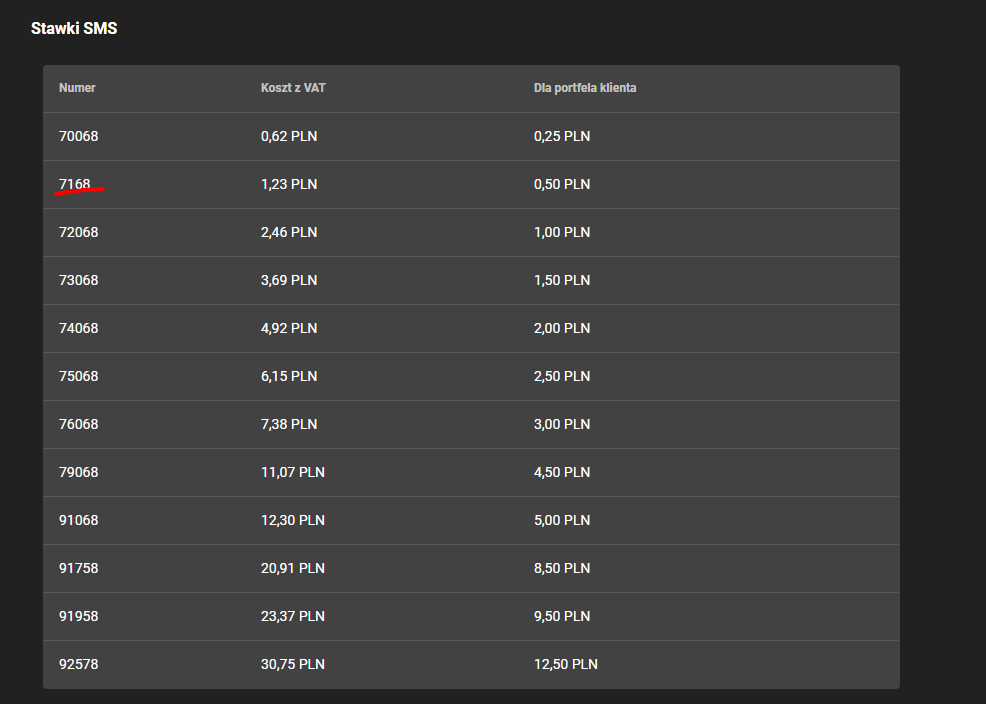
Task: Click the "Dla portfela klienta" column header
Action: [585, 88]
